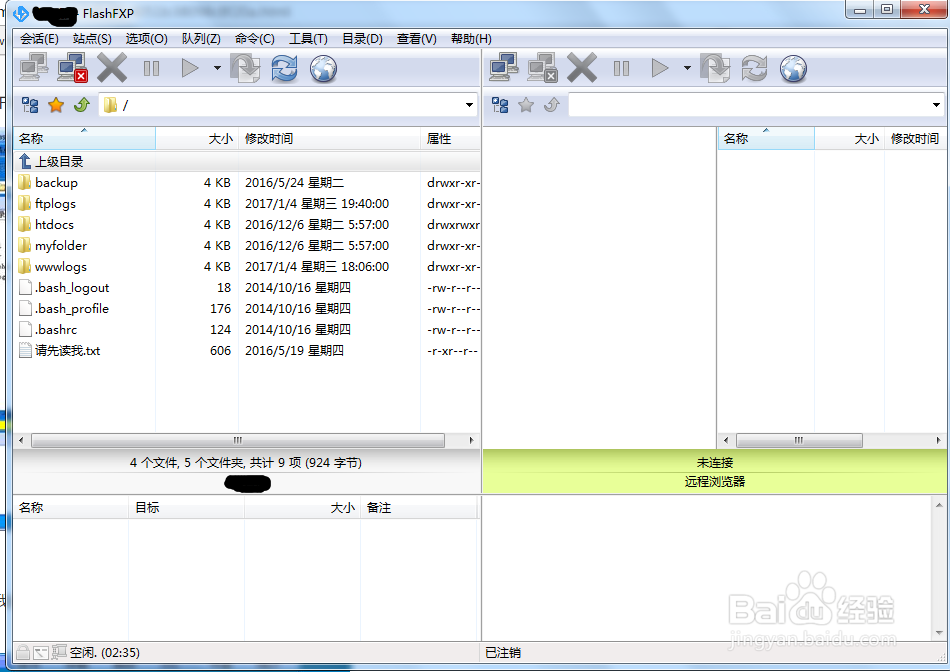Click the left pane Transfer file icon
This screenshot has height=672, width=950.
245,67
